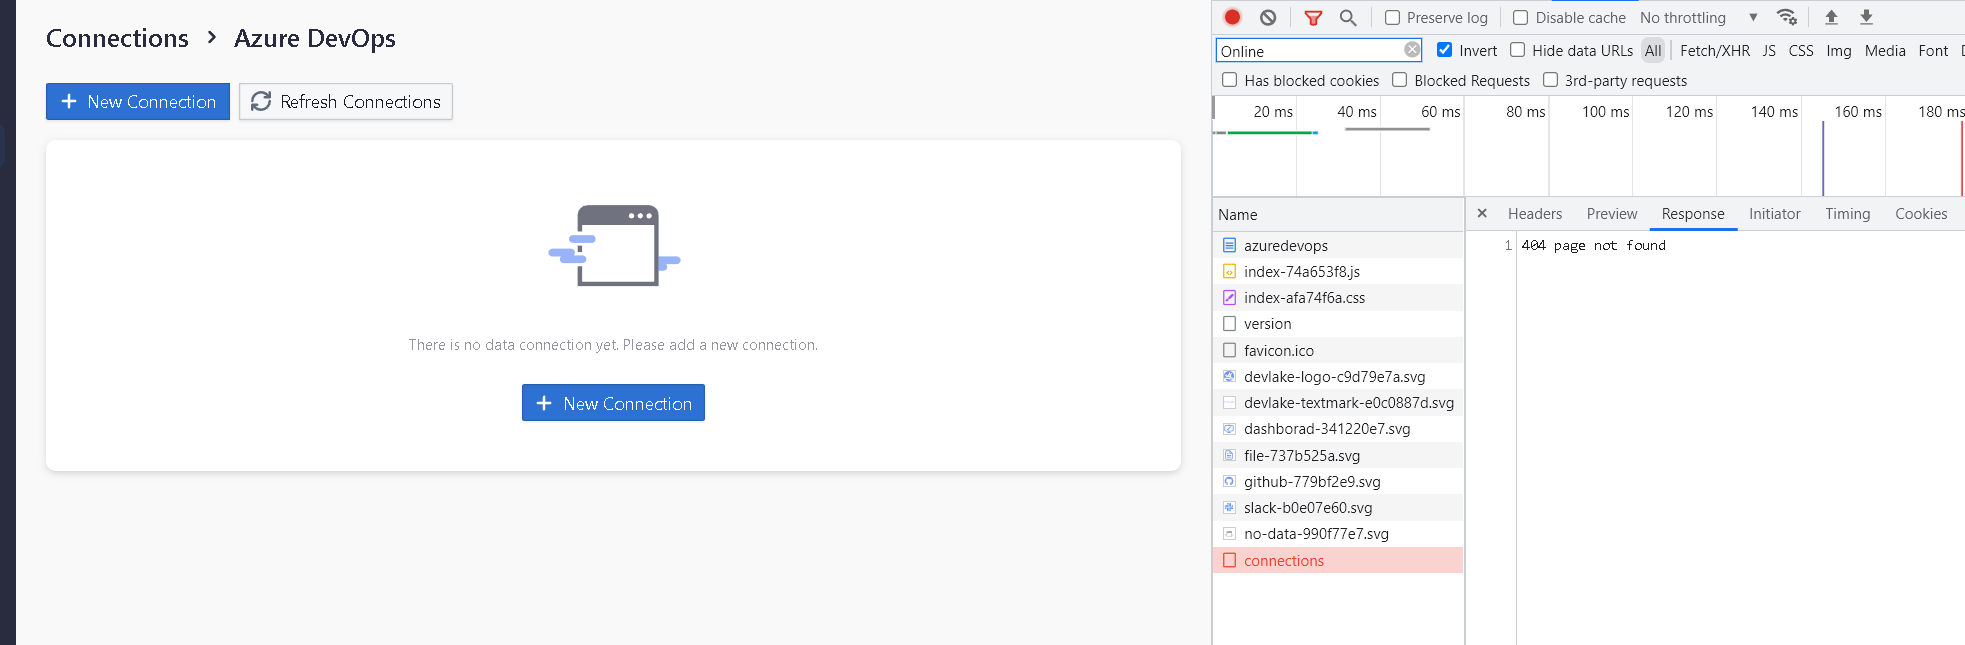Click the index-afa74f6a.css stylesheet icon

[1229, 297]
